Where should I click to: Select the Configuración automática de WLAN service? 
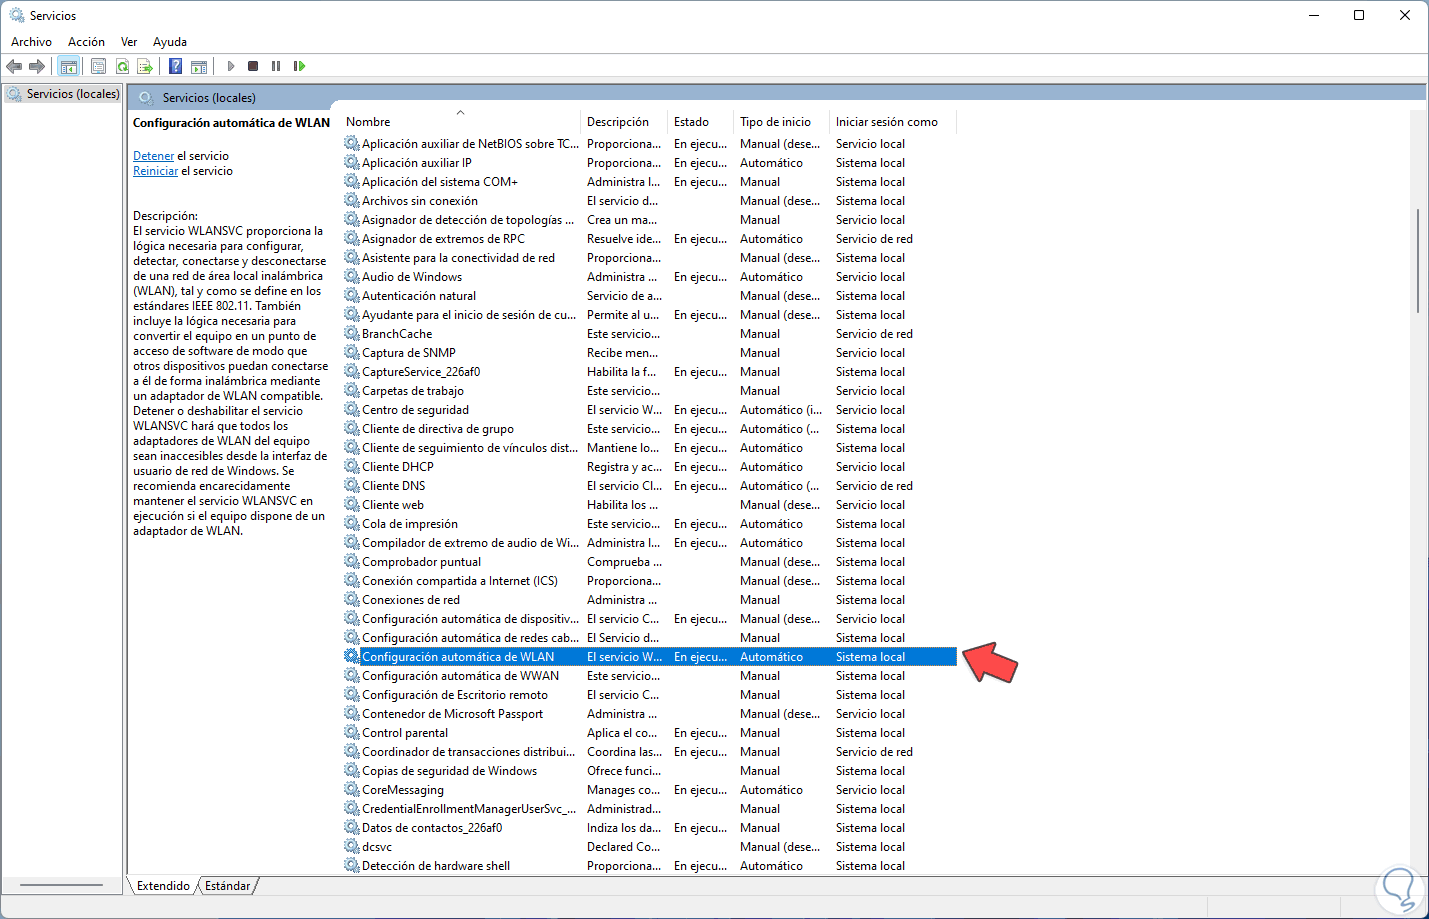pos(650,657)
